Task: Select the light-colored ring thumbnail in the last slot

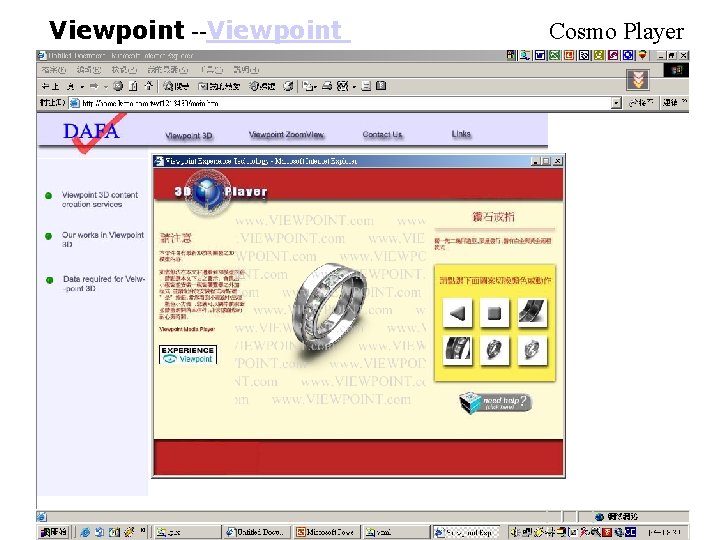Action: point(532,350)
